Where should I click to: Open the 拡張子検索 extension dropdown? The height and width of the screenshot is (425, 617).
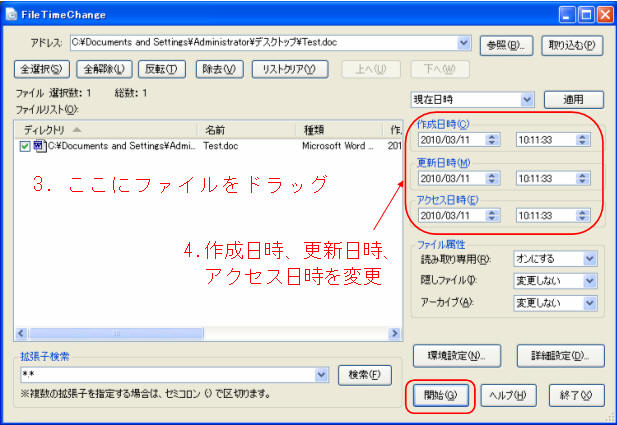pos(321,375)
